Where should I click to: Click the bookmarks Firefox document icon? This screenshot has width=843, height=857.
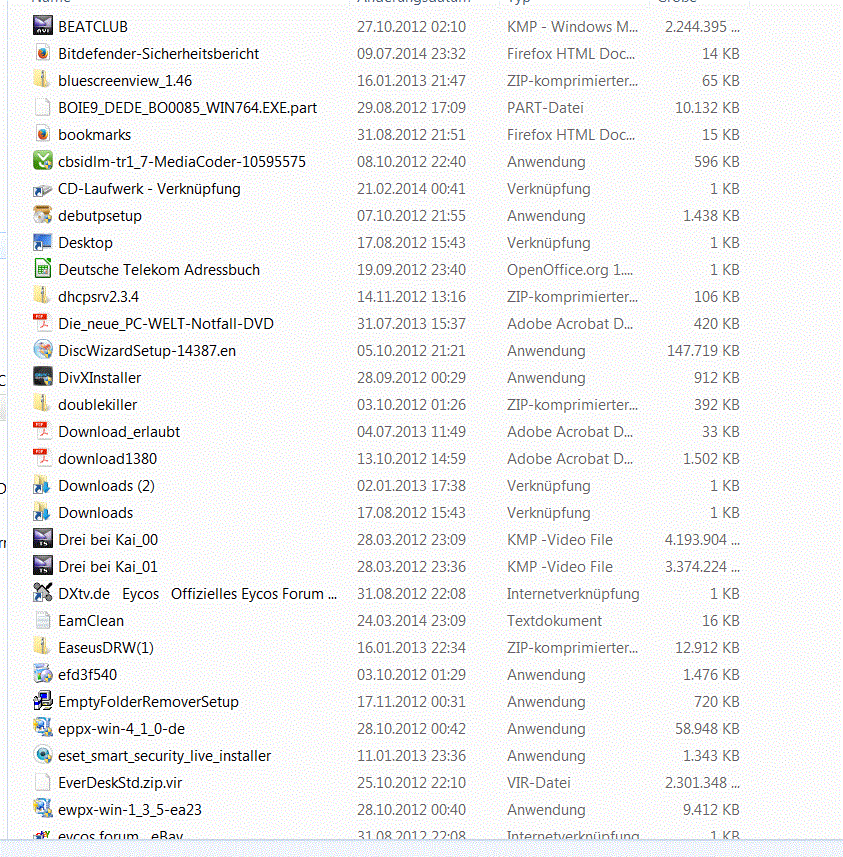coord(43,134)
